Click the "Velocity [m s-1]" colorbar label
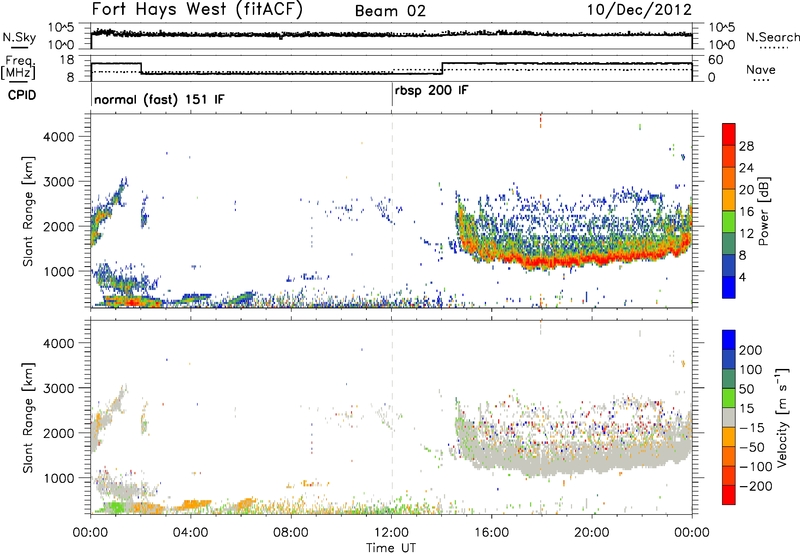Image resolution: width=800 pixels, height=554 pixels. click(781, 418)
